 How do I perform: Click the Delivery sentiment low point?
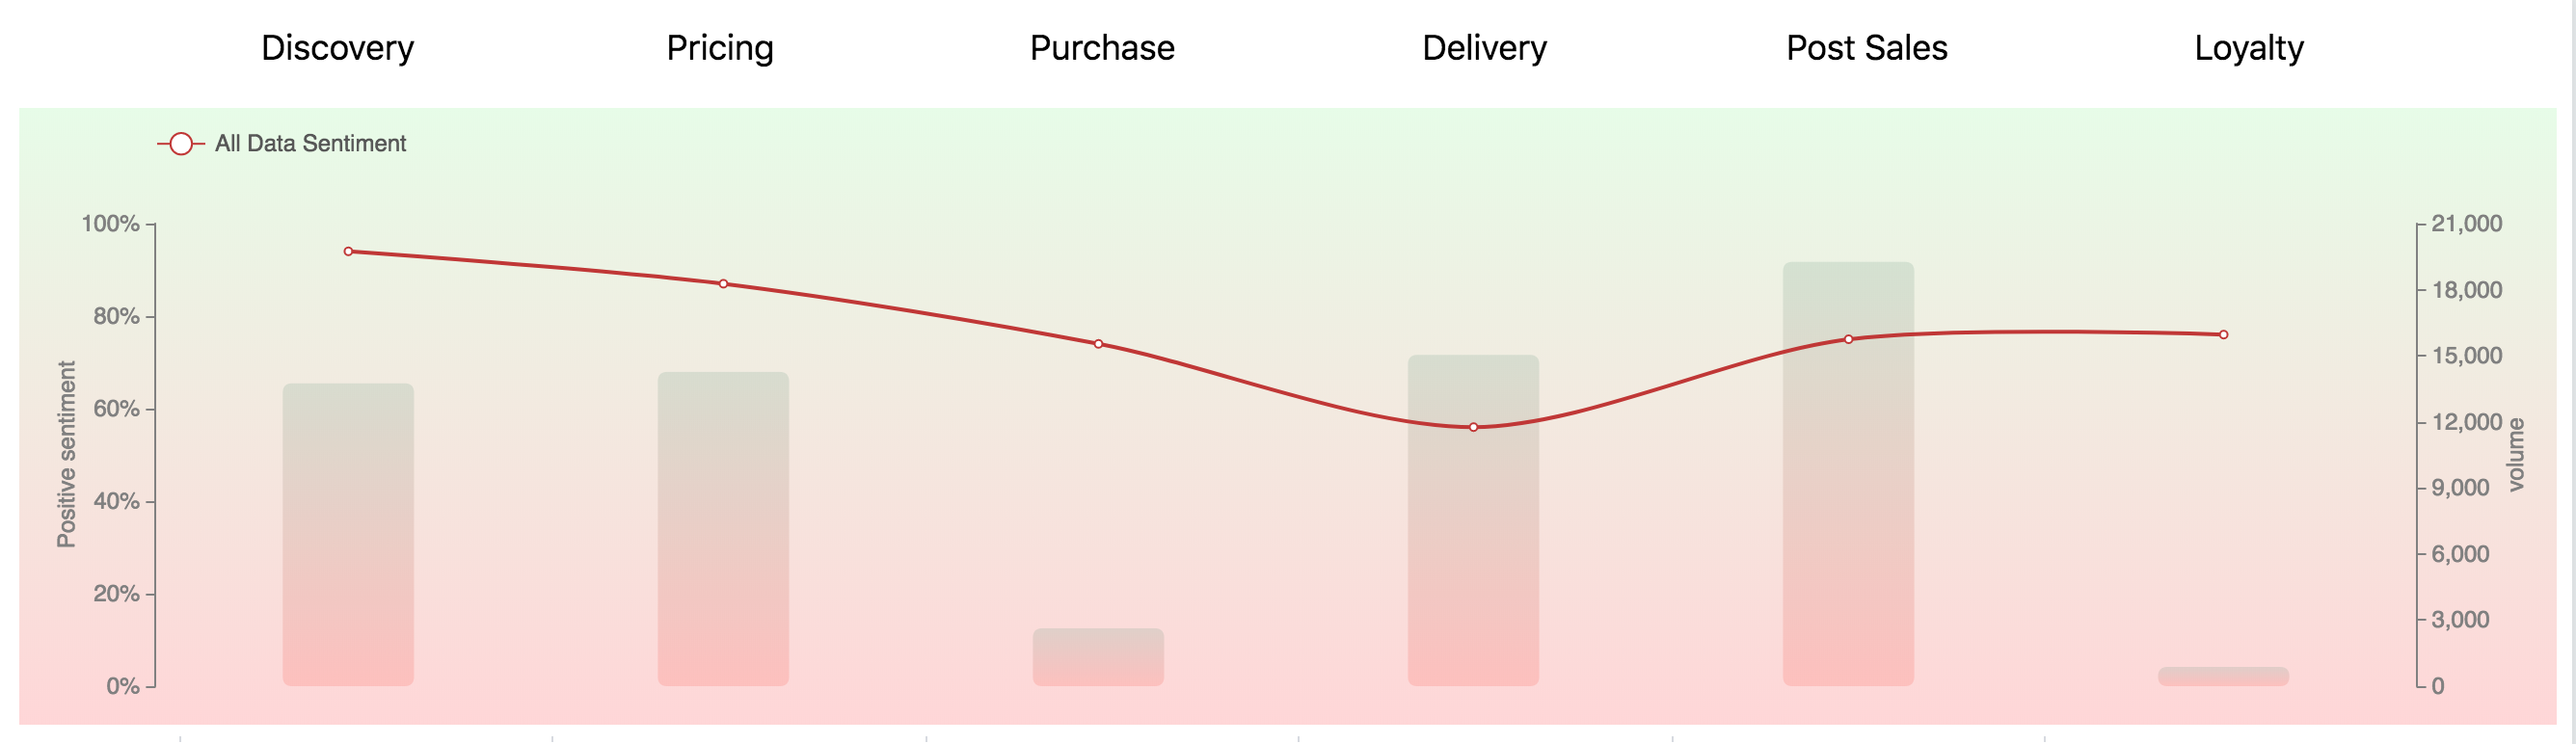[1473, 427]
